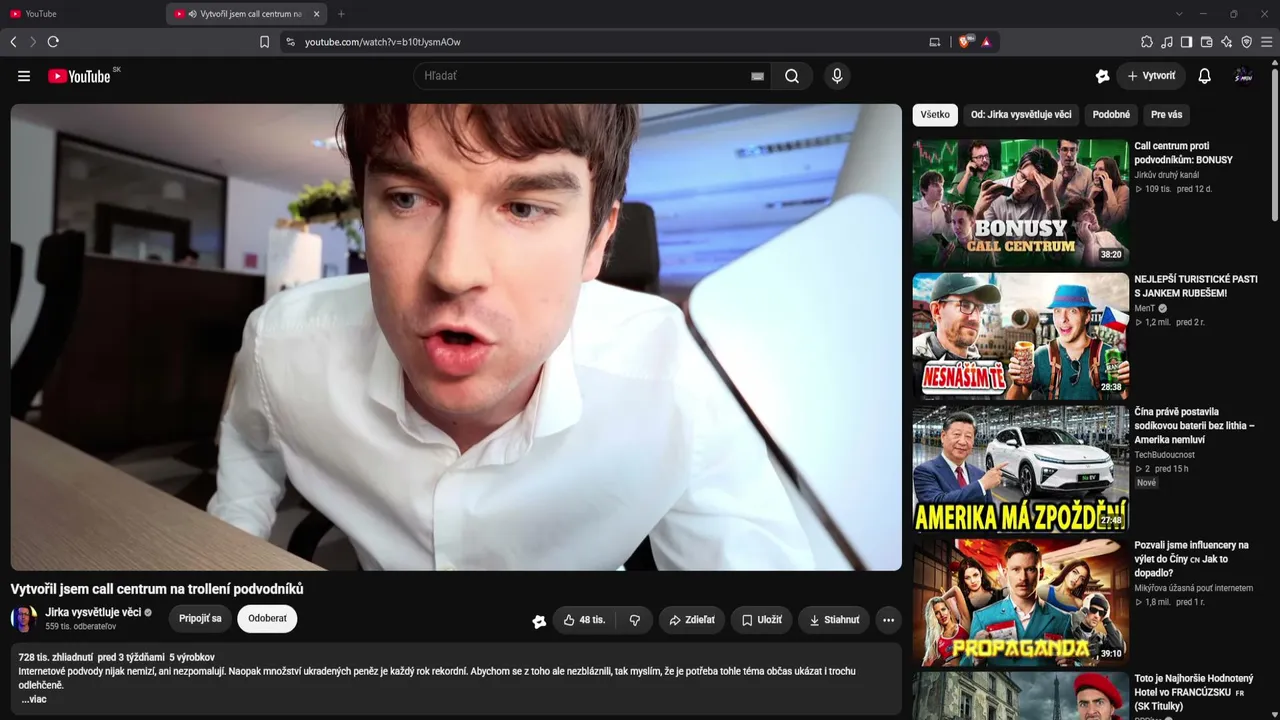Click the sparkle icon left of the like button
Image resolution: width=1280 pixels, height=720 pixels.
tap(539, 621)
